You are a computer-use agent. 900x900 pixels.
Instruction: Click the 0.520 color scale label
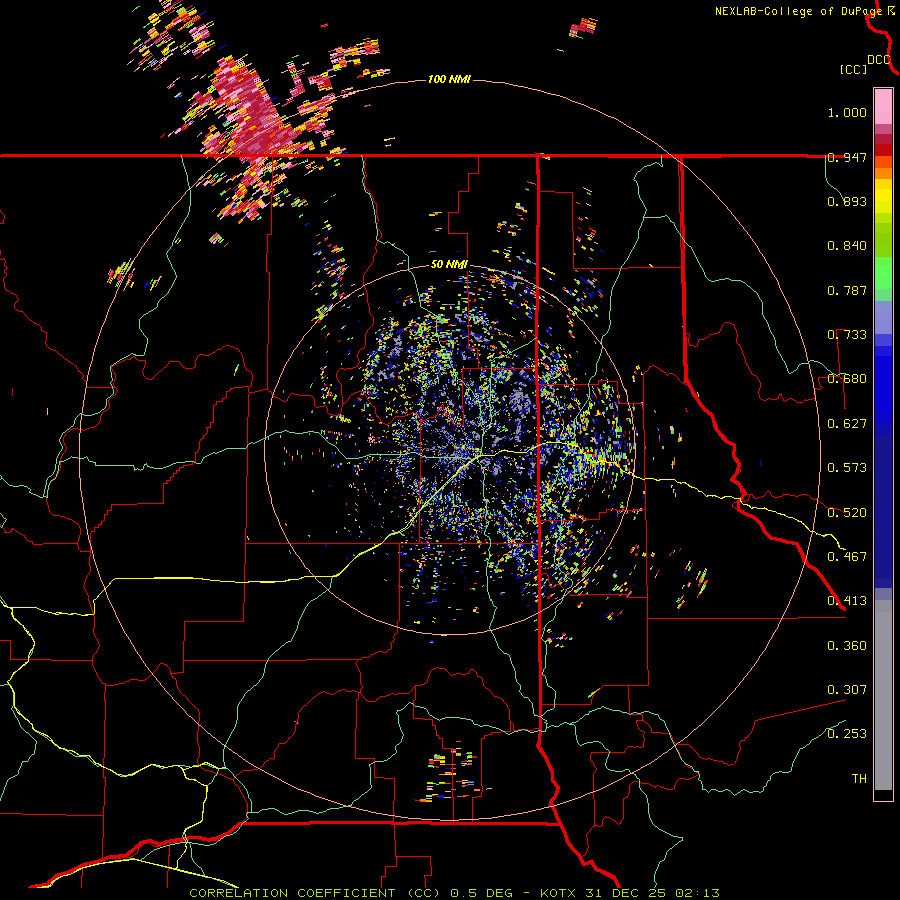(847, 513)
